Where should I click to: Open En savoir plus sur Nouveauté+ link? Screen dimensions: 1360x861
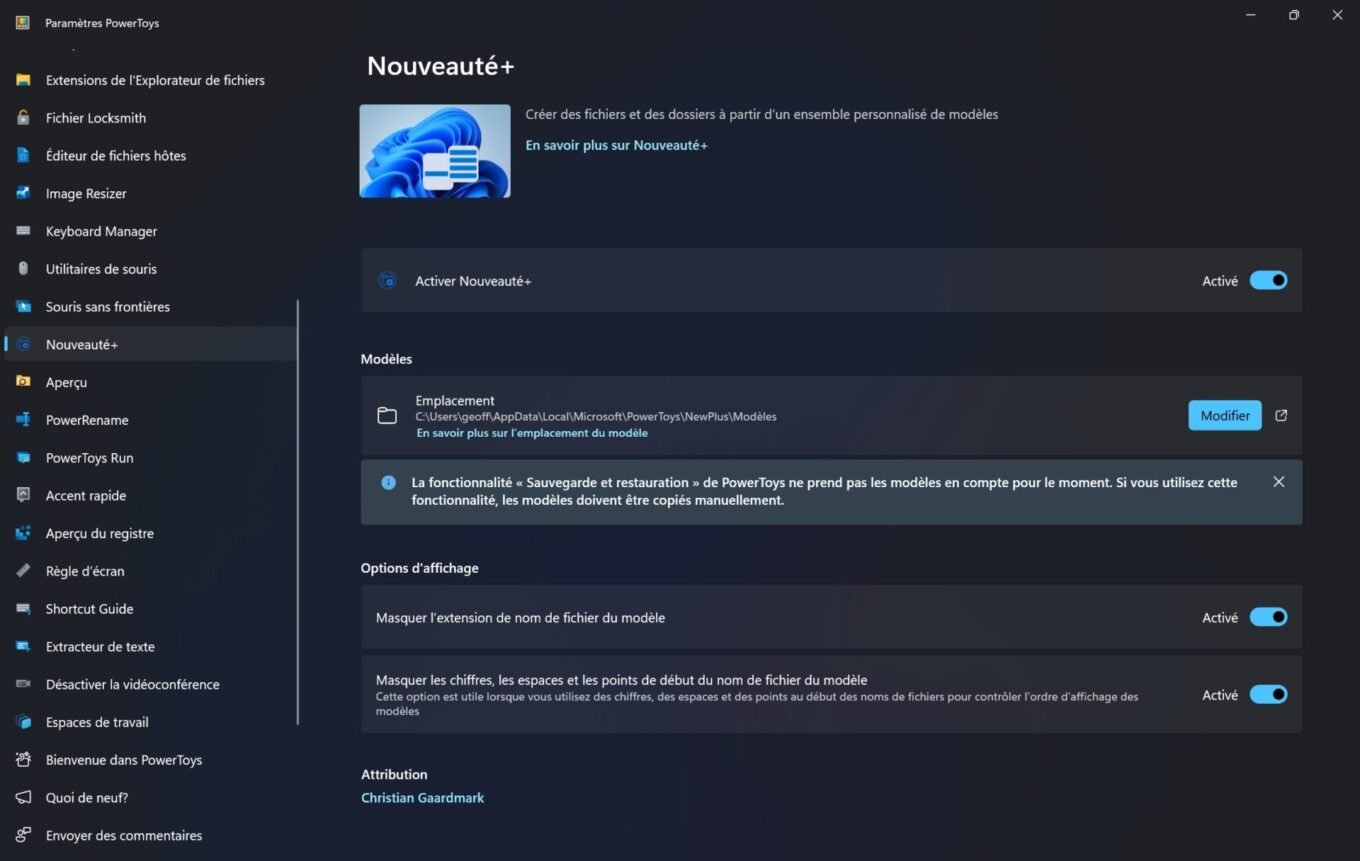(616, 145)
